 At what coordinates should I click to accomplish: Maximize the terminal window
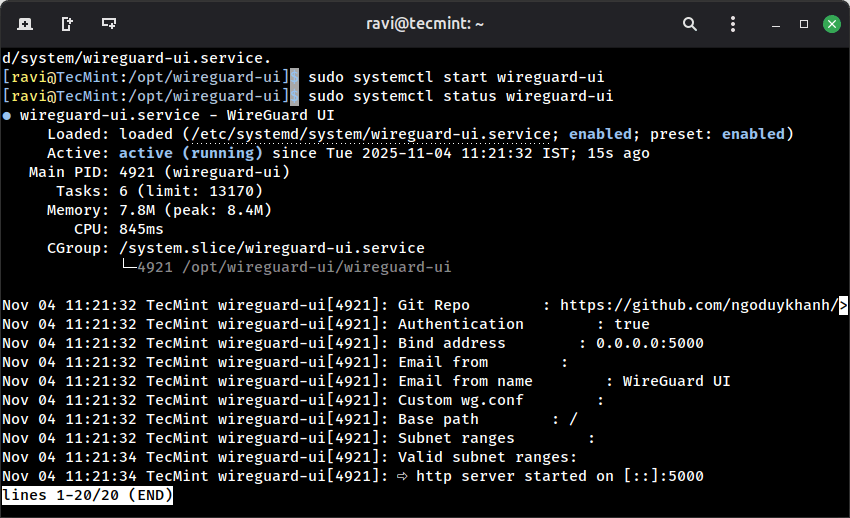(x=803, y=23)
